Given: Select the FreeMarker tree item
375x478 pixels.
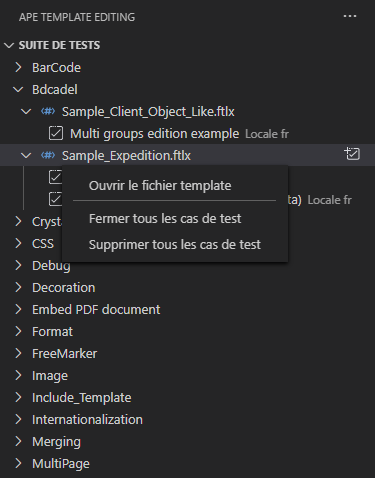Looking at the screenshot, I should 64,353.
